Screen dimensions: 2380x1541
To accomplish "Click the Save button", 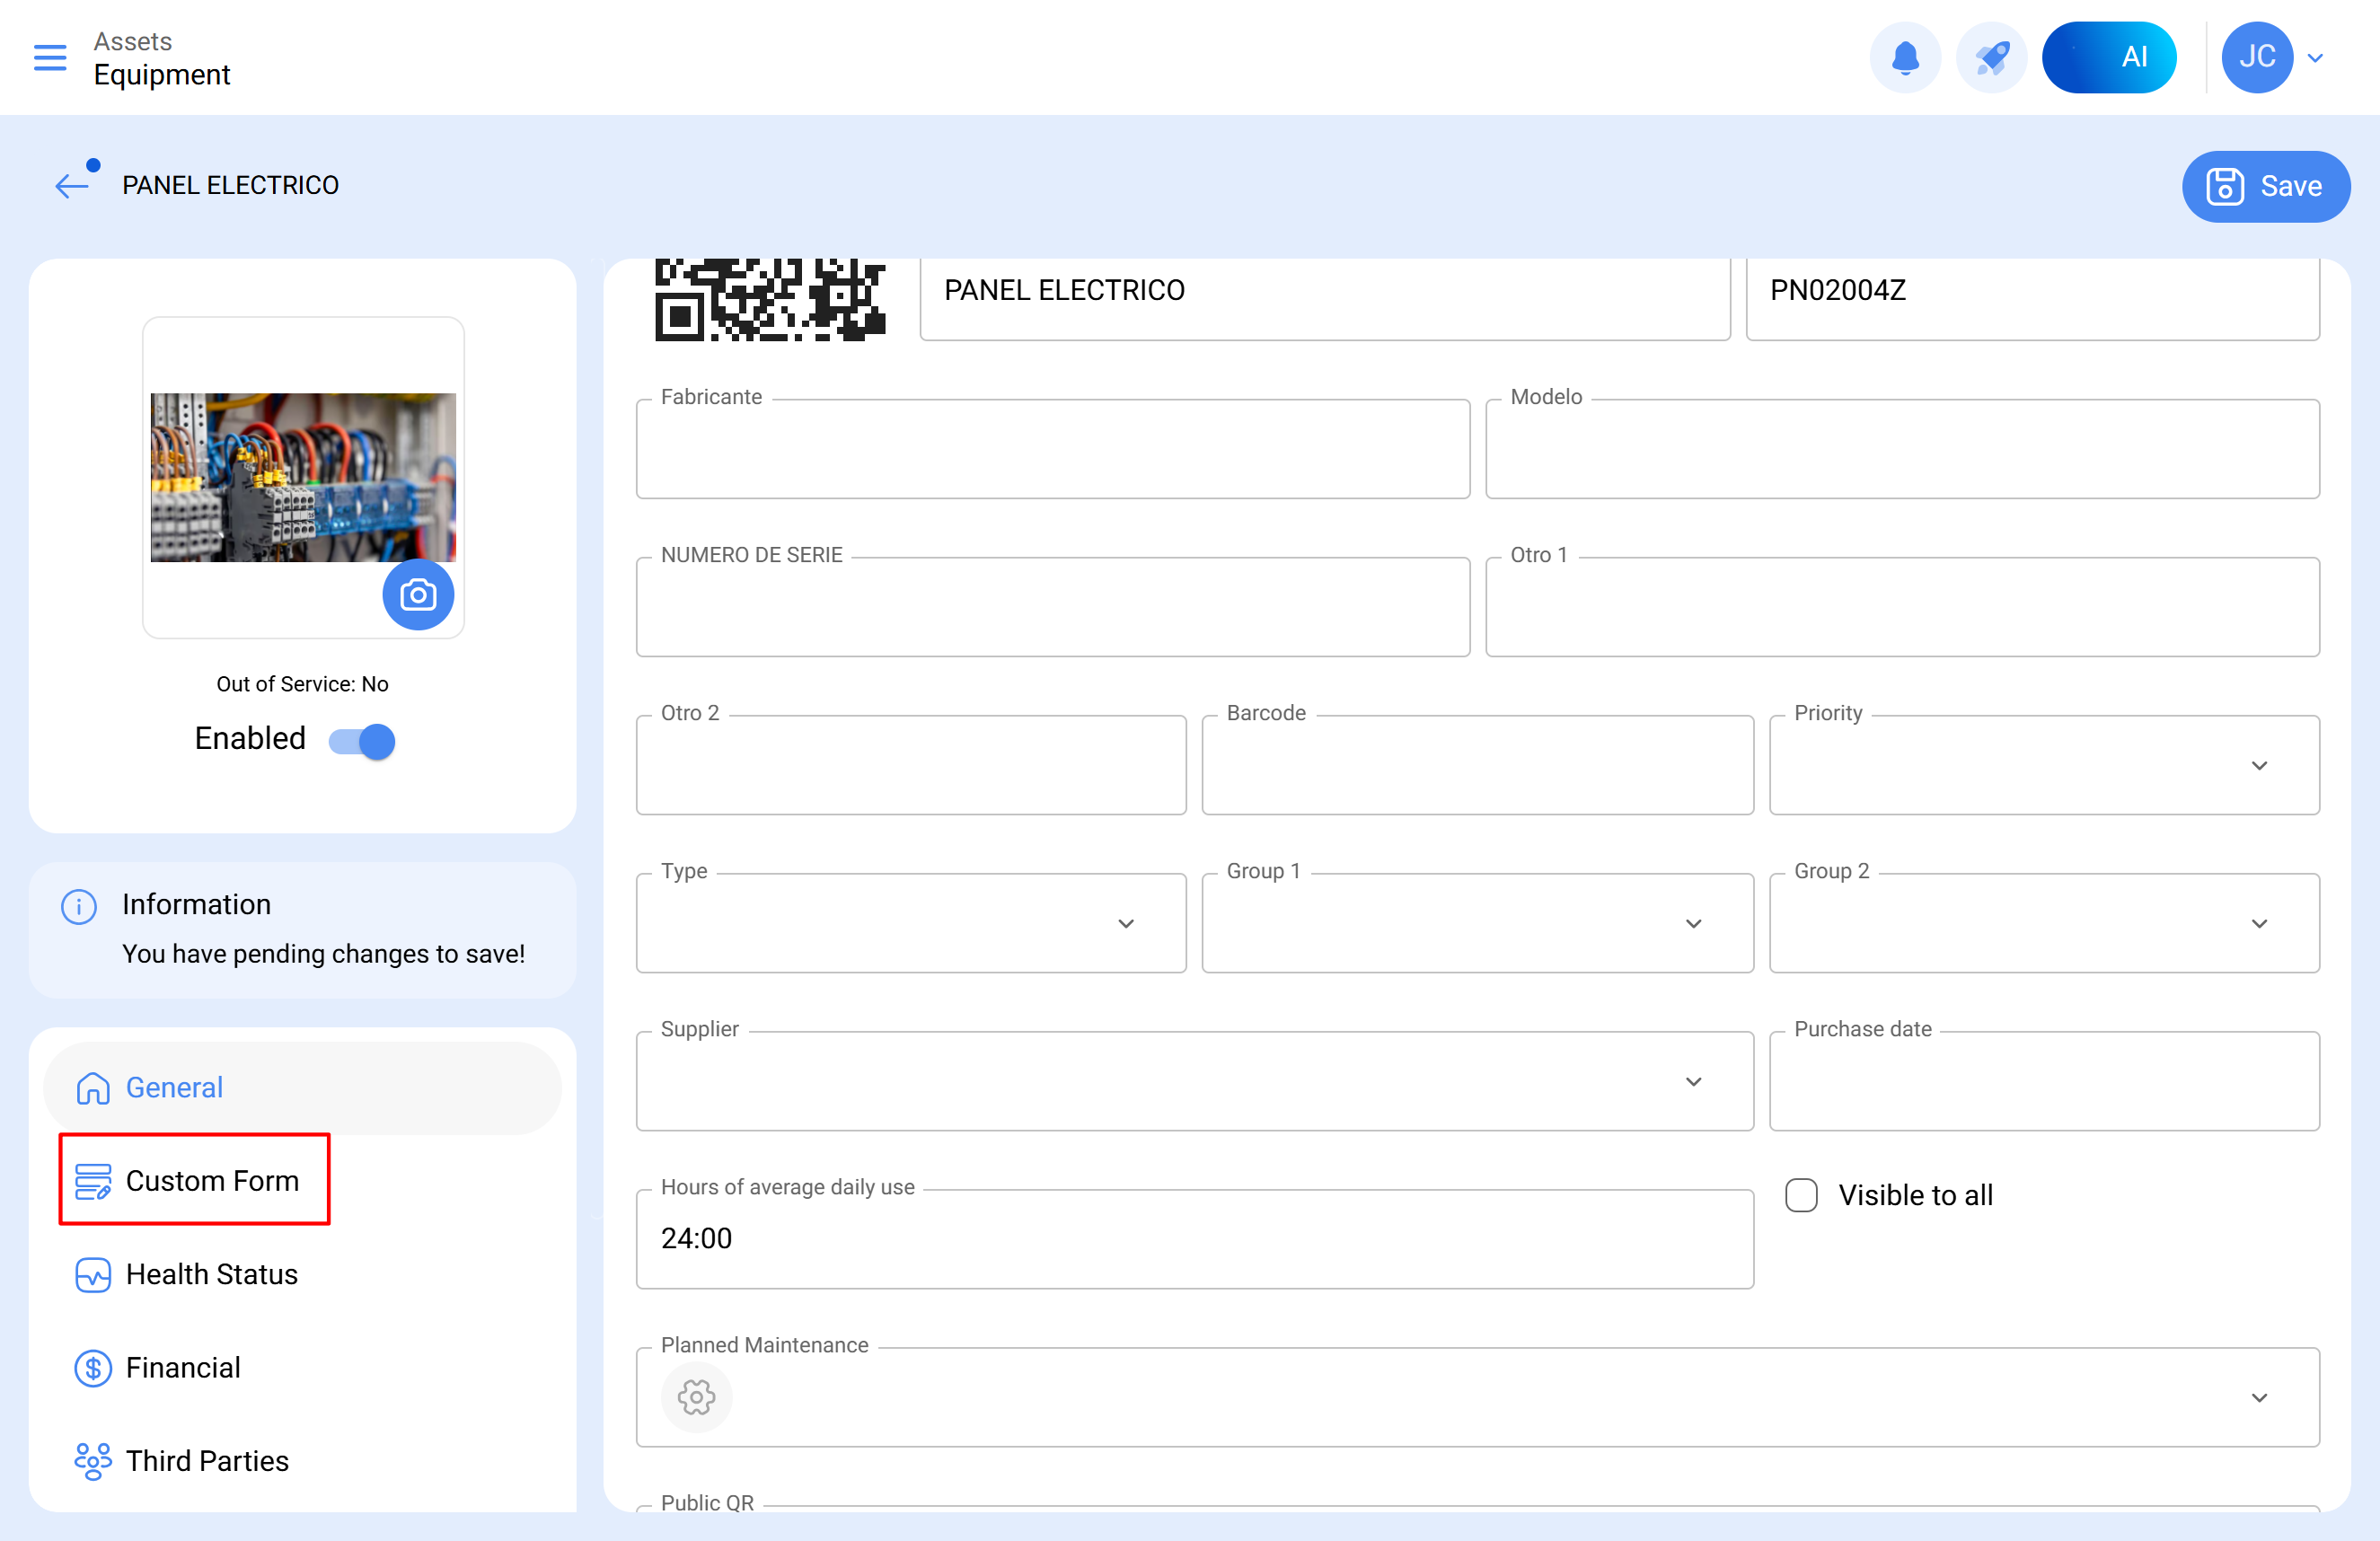I will [2264, 186].
